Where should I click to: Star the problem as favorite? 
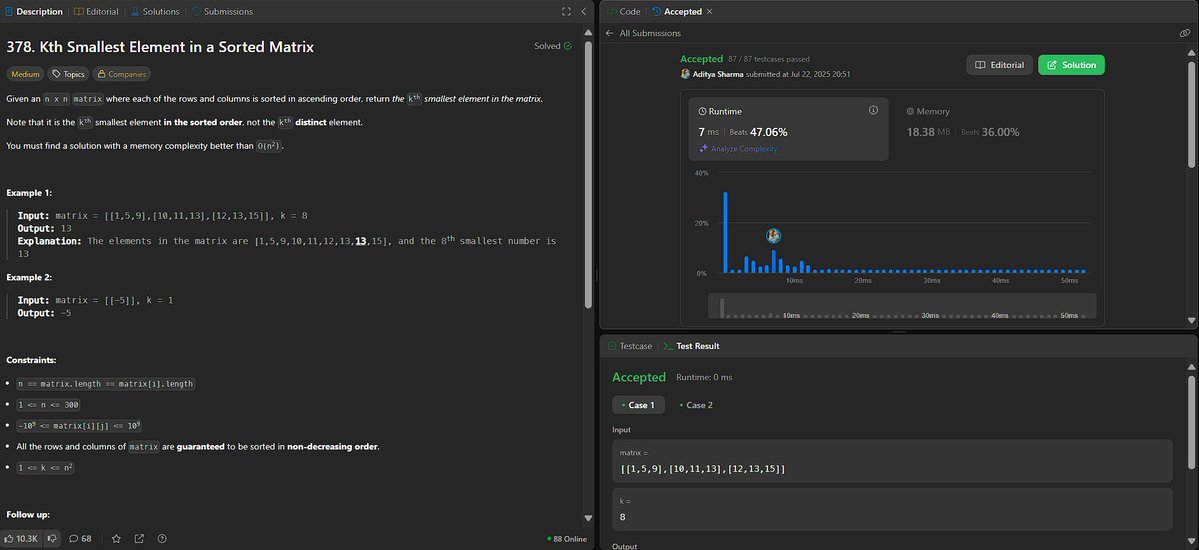click(x=116, y=539)
